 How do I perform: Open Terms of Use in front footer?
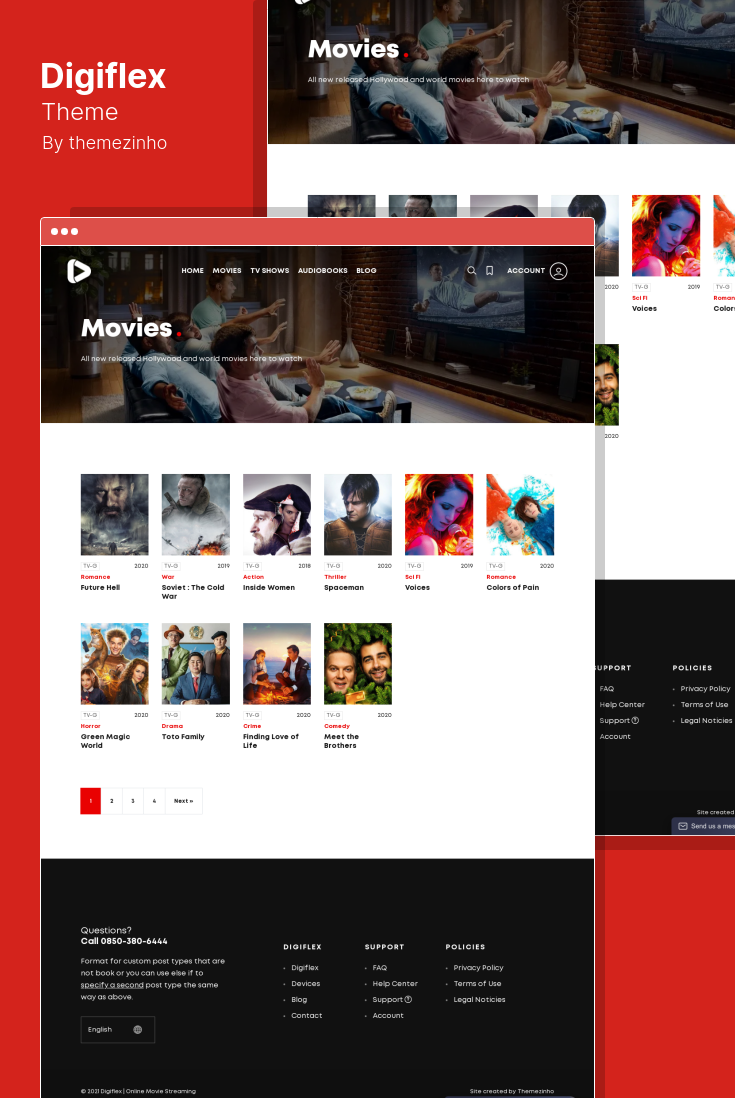[x=477, y=984]
